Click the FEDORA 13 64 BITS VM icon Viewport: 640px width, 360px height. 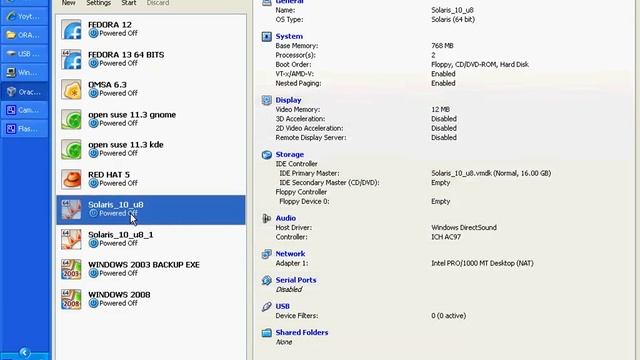pos(71,60)
